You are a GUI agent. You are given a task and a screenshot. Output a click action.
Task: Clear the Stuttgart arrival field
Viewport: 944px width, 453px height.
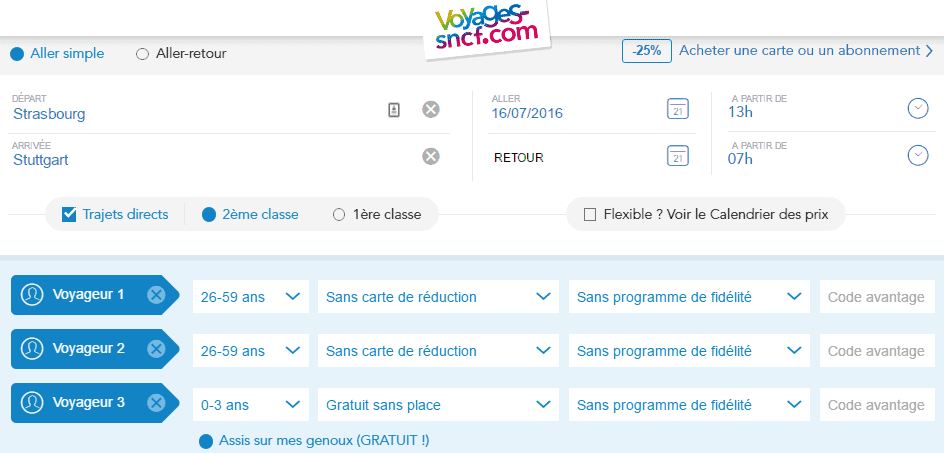[x=430, y=155]
